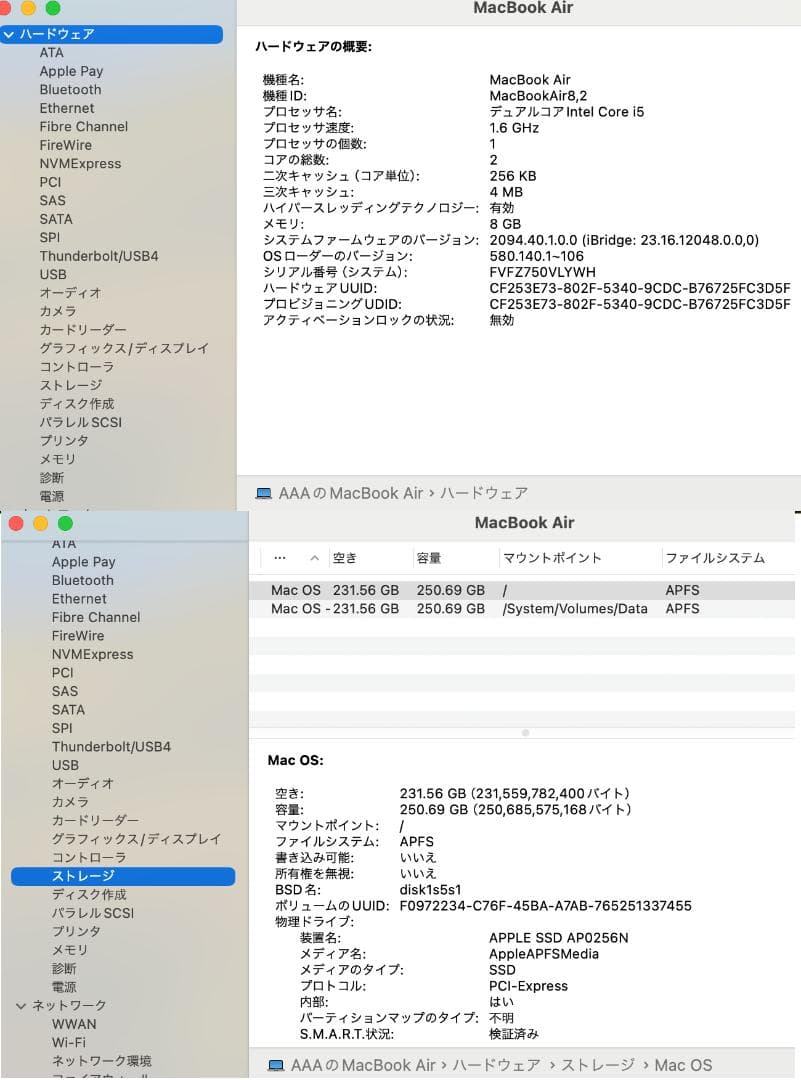The height and width of the screenshot is (1080, 801).
Task: Collapse the ハードウェア sidebar section
Action: pyautogui.click(x=10, y=34)
